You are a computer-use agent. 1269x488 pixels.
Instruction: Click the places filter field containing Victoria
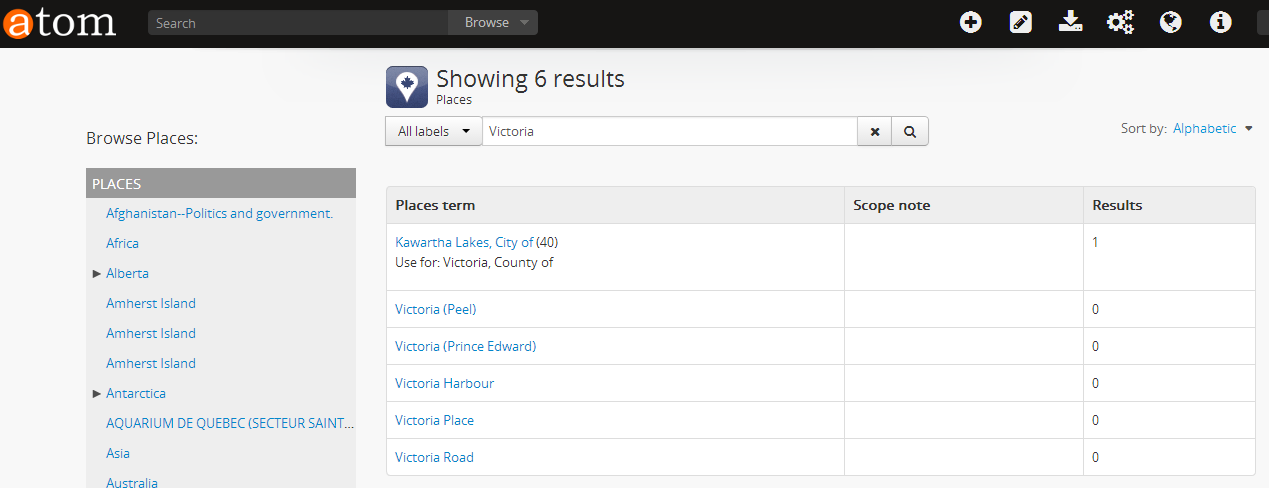670,131
